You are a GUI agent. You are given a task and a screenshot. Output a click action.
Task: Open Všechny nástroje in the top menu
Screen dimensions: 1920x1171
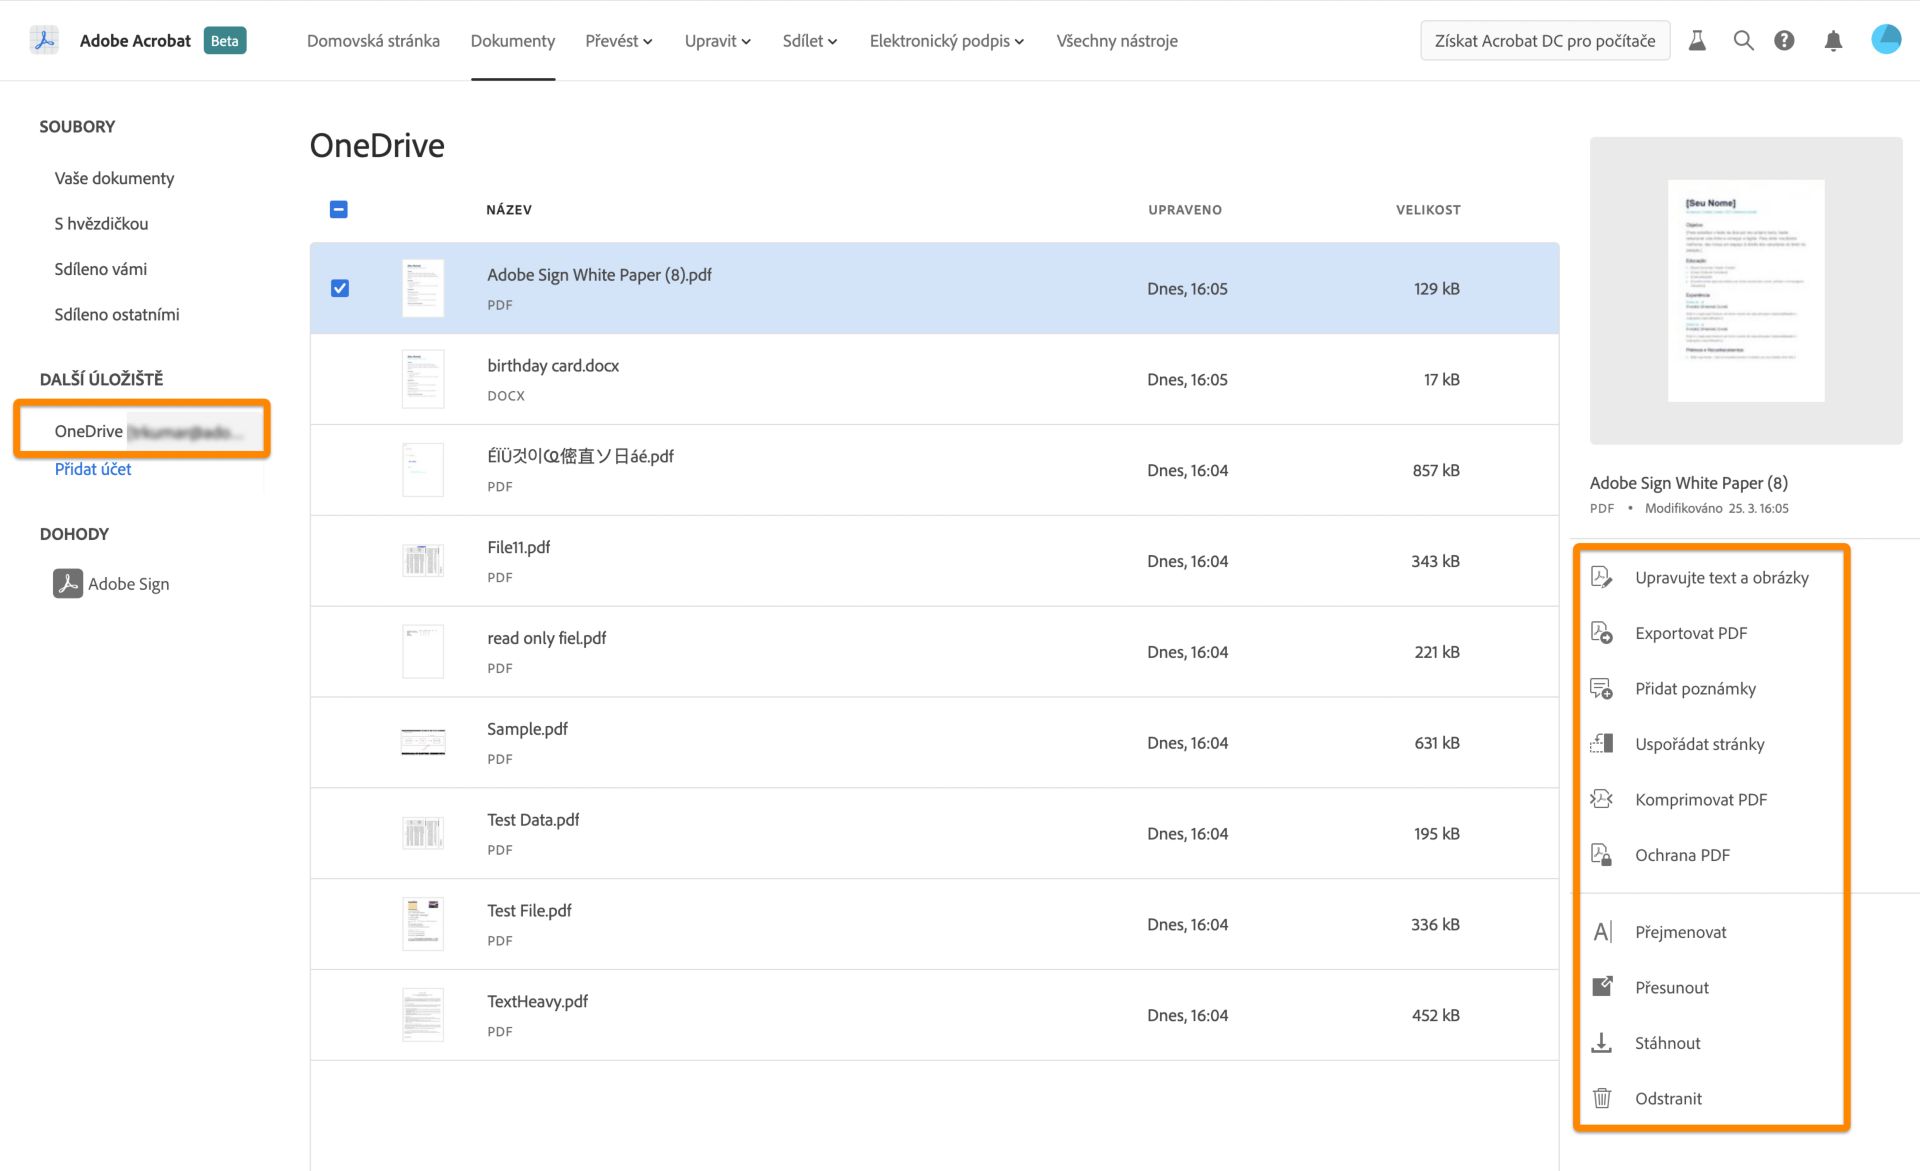coord(1117,41)
